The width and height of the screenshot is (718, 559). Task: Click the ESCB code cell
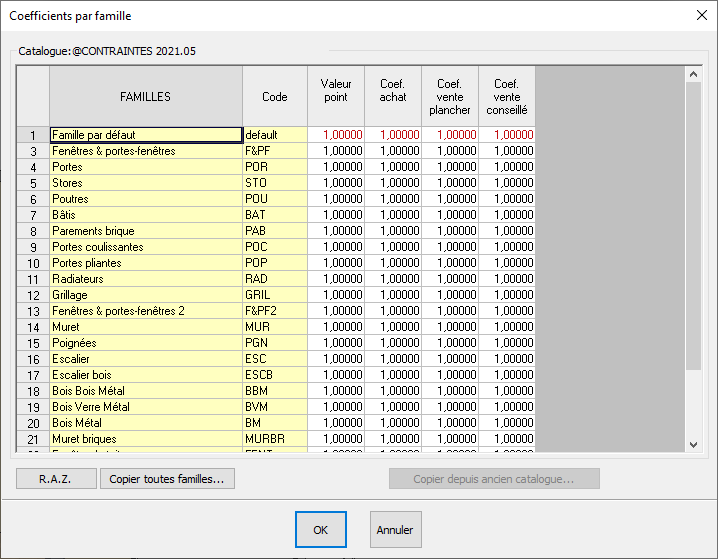[x=274, y=375]
